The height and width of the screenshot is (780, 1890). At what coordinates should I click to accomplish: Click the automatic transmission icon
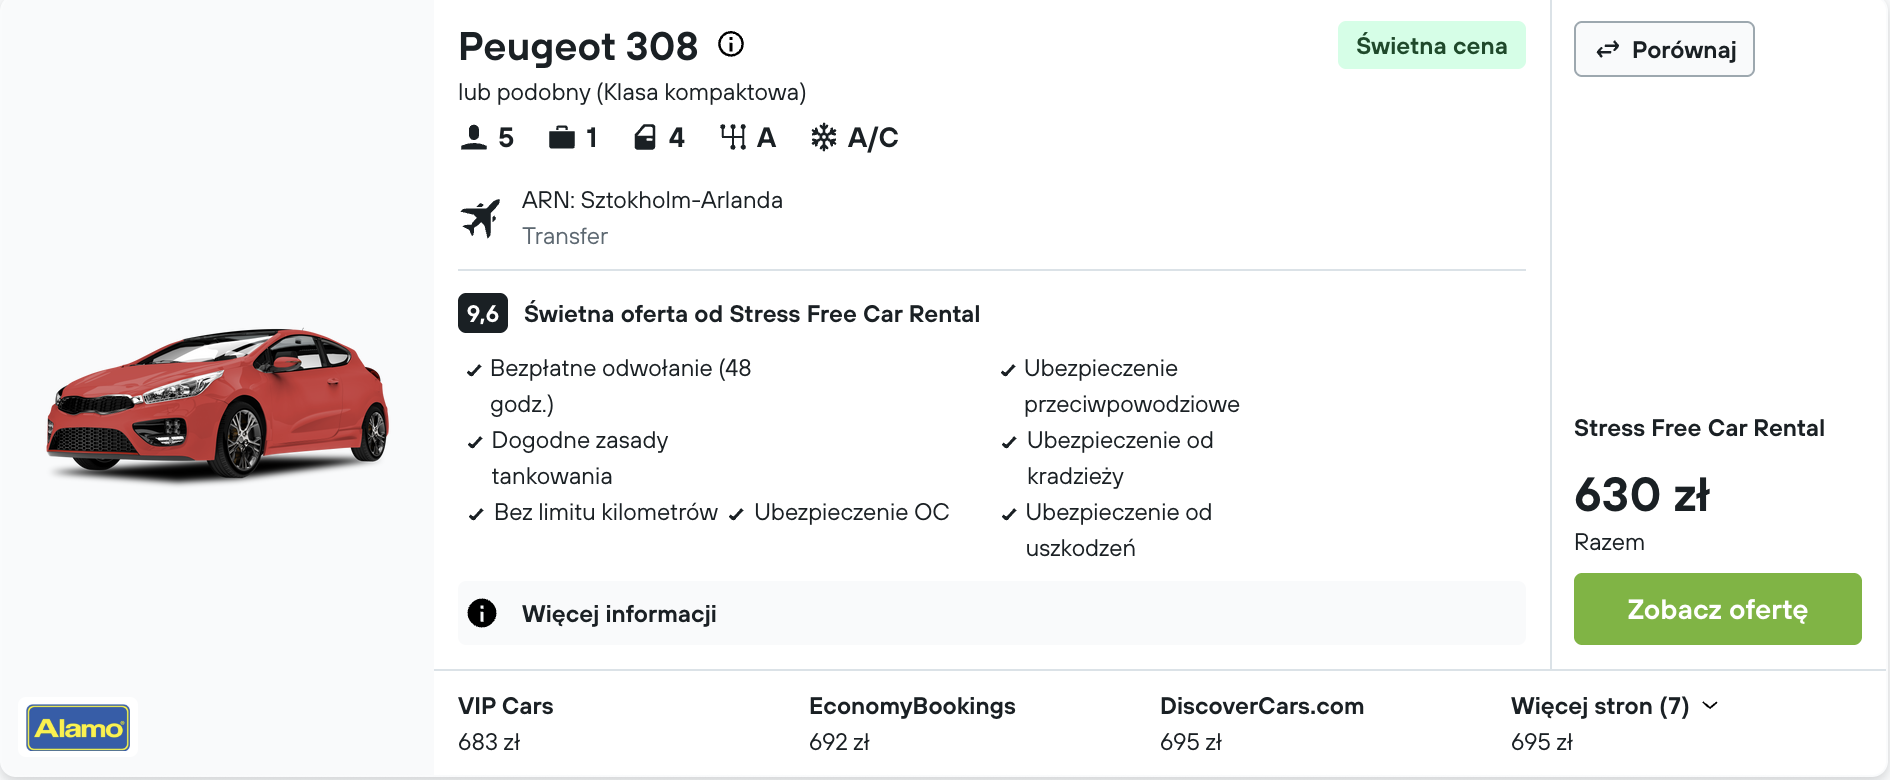click(733, 137)
